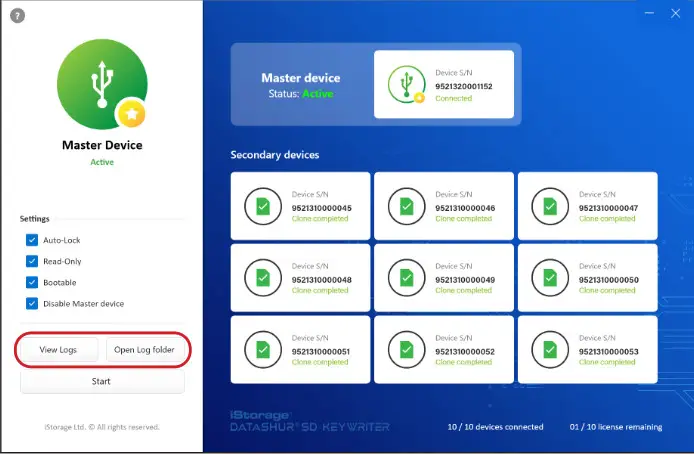The height and width of the screenshot is (454, 694).
Task: Click Clone completed under device 9521310000049
Action: tap(464, 290)
